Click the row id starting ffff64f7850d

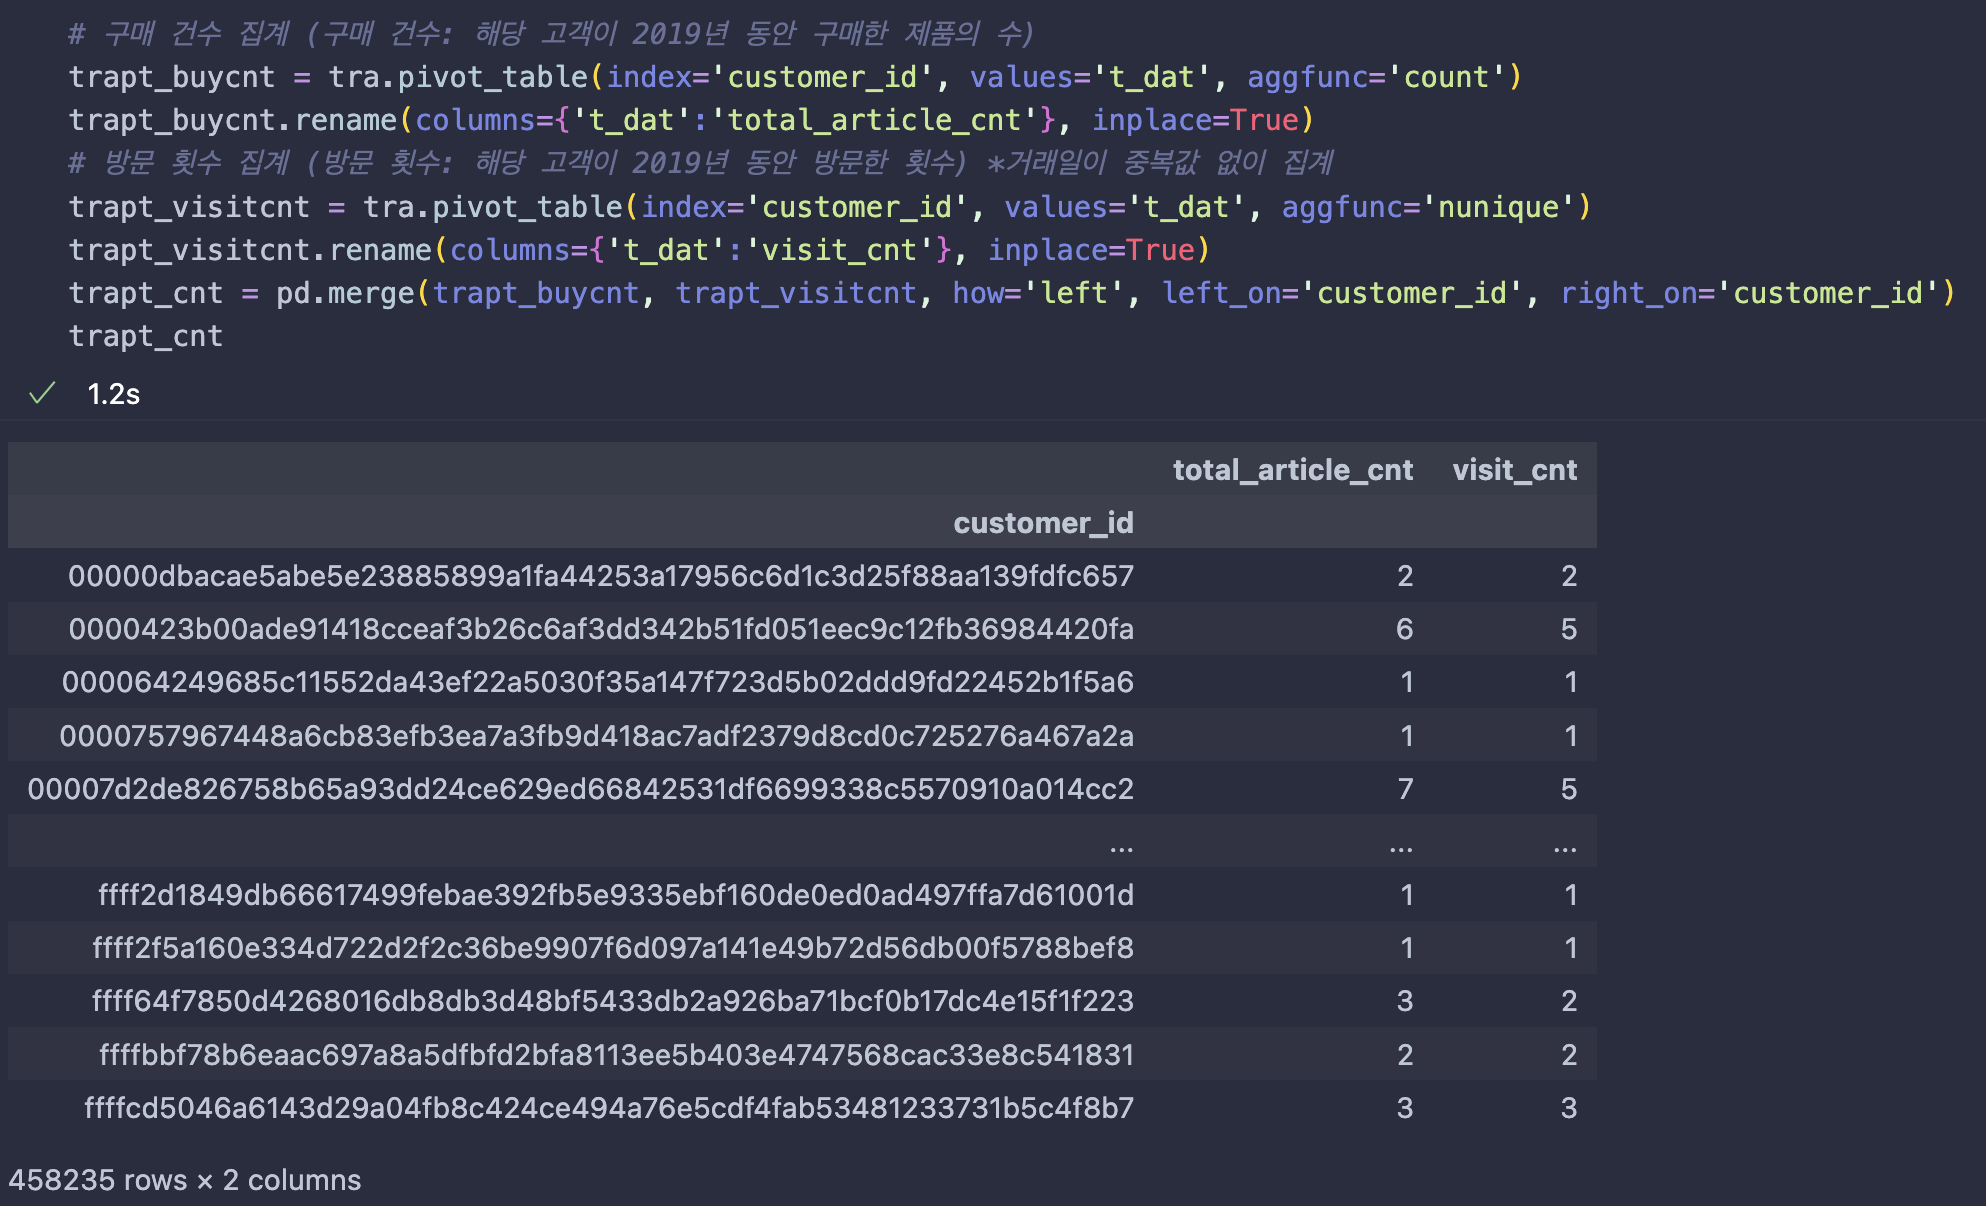coord(612,1001)
